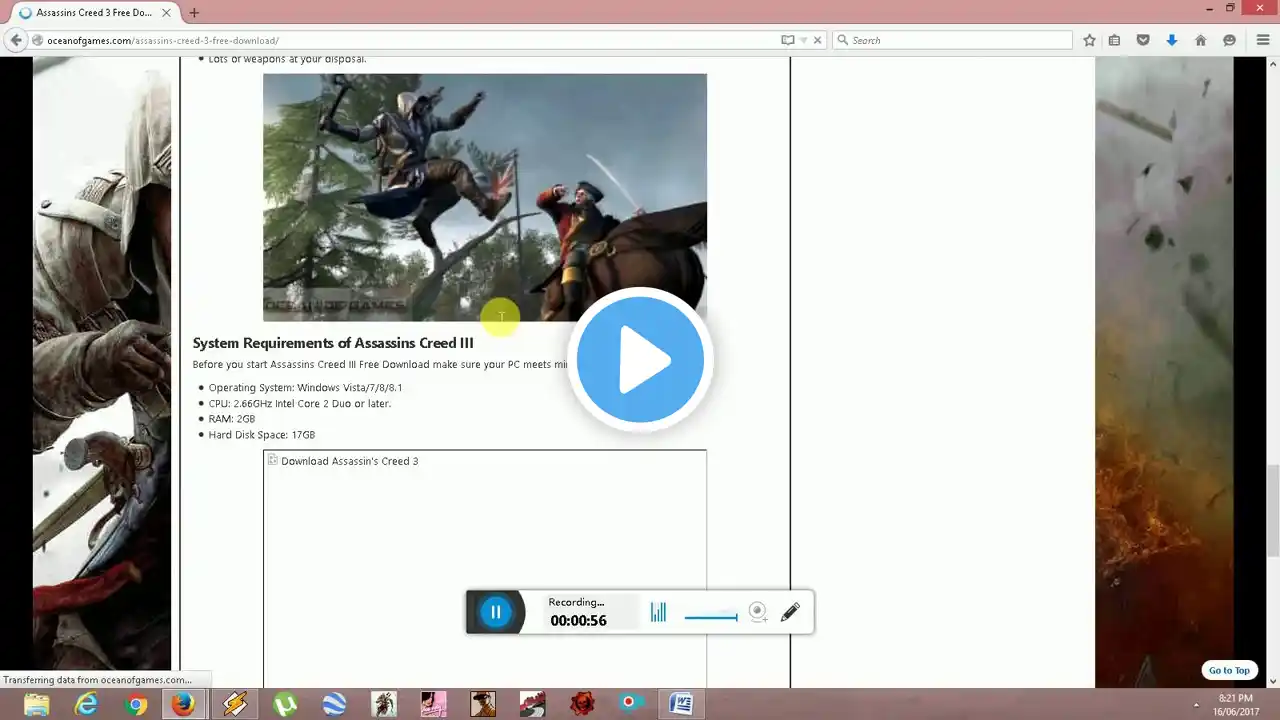
Task: Click the back arrow in Firefox
Action: click(15, 40)
